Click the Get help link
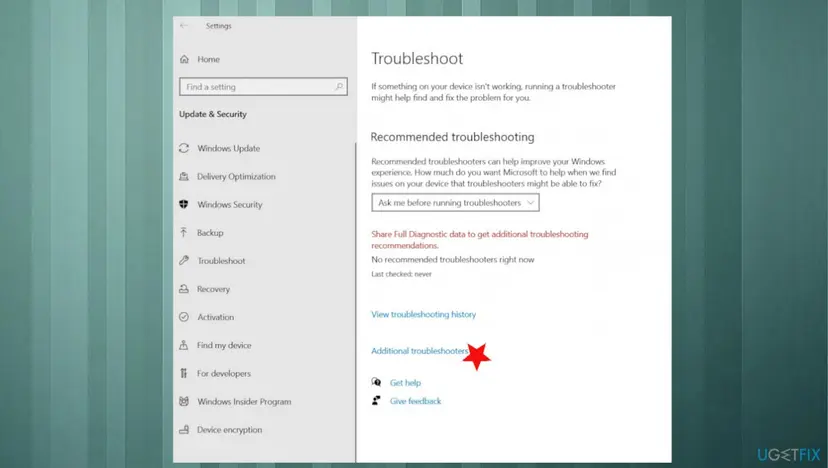The height and width of the screenshot is (468, 828). click(x=405, y=382)
